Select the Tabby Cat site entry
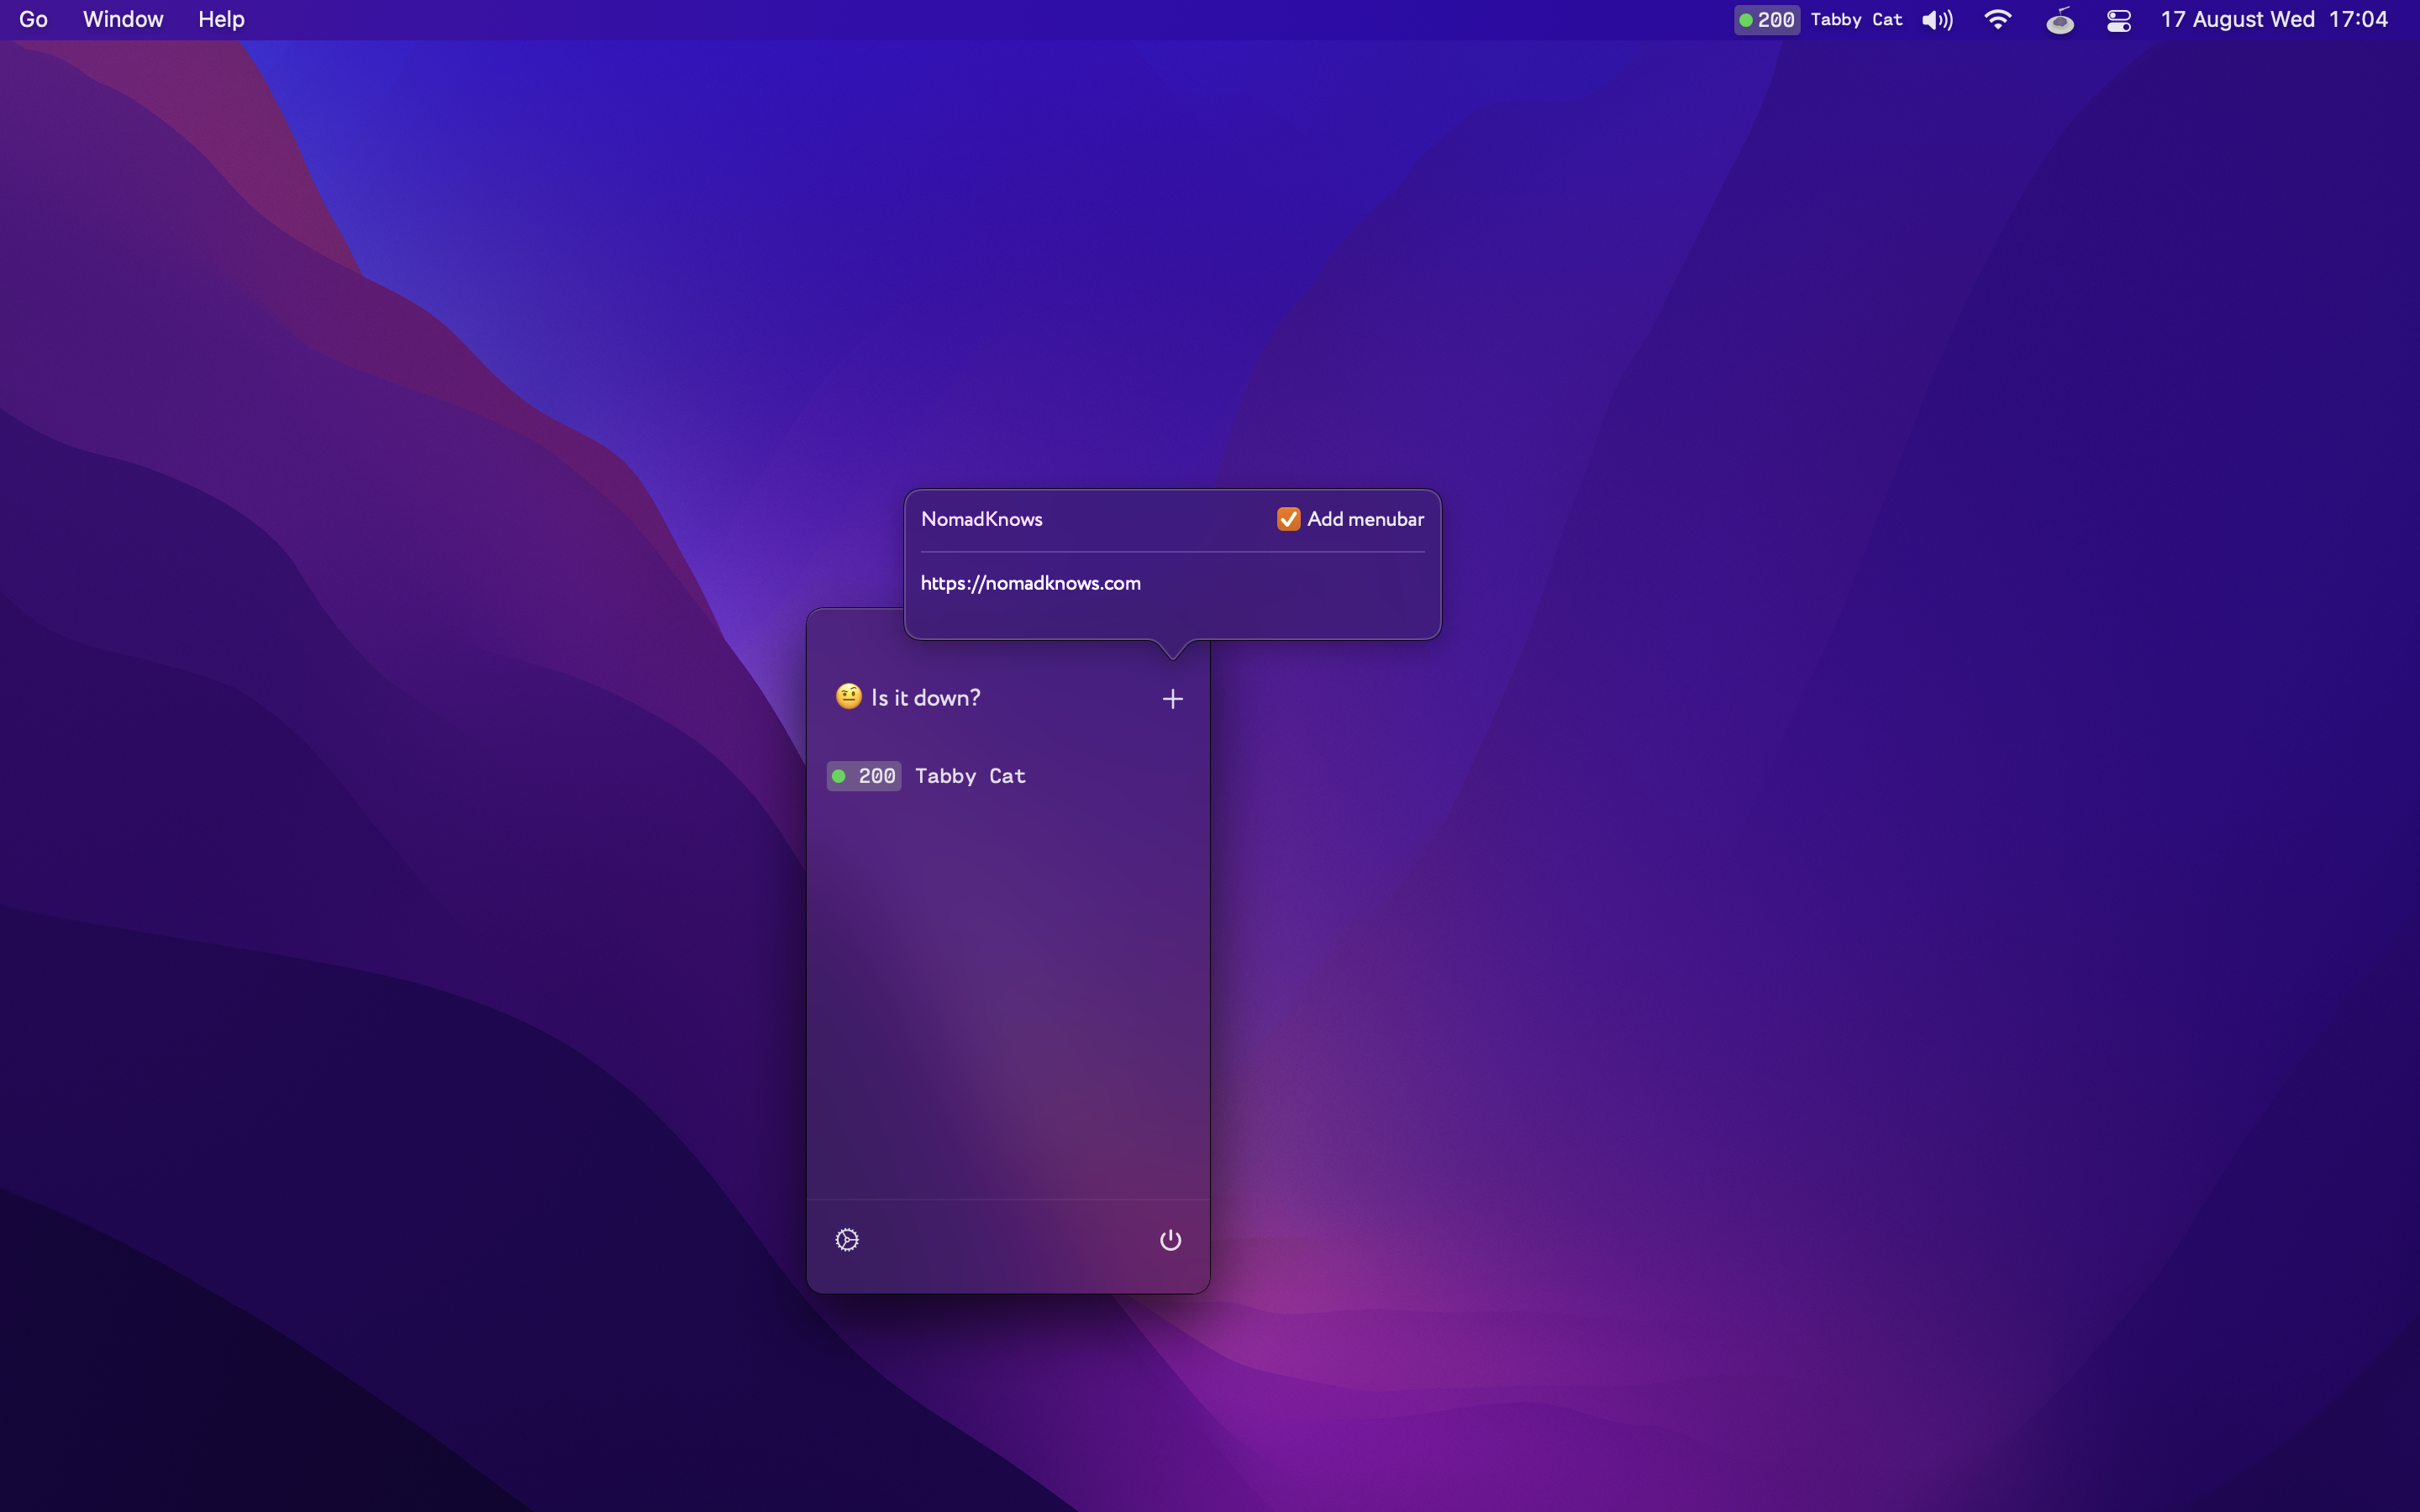 point(969,776)
